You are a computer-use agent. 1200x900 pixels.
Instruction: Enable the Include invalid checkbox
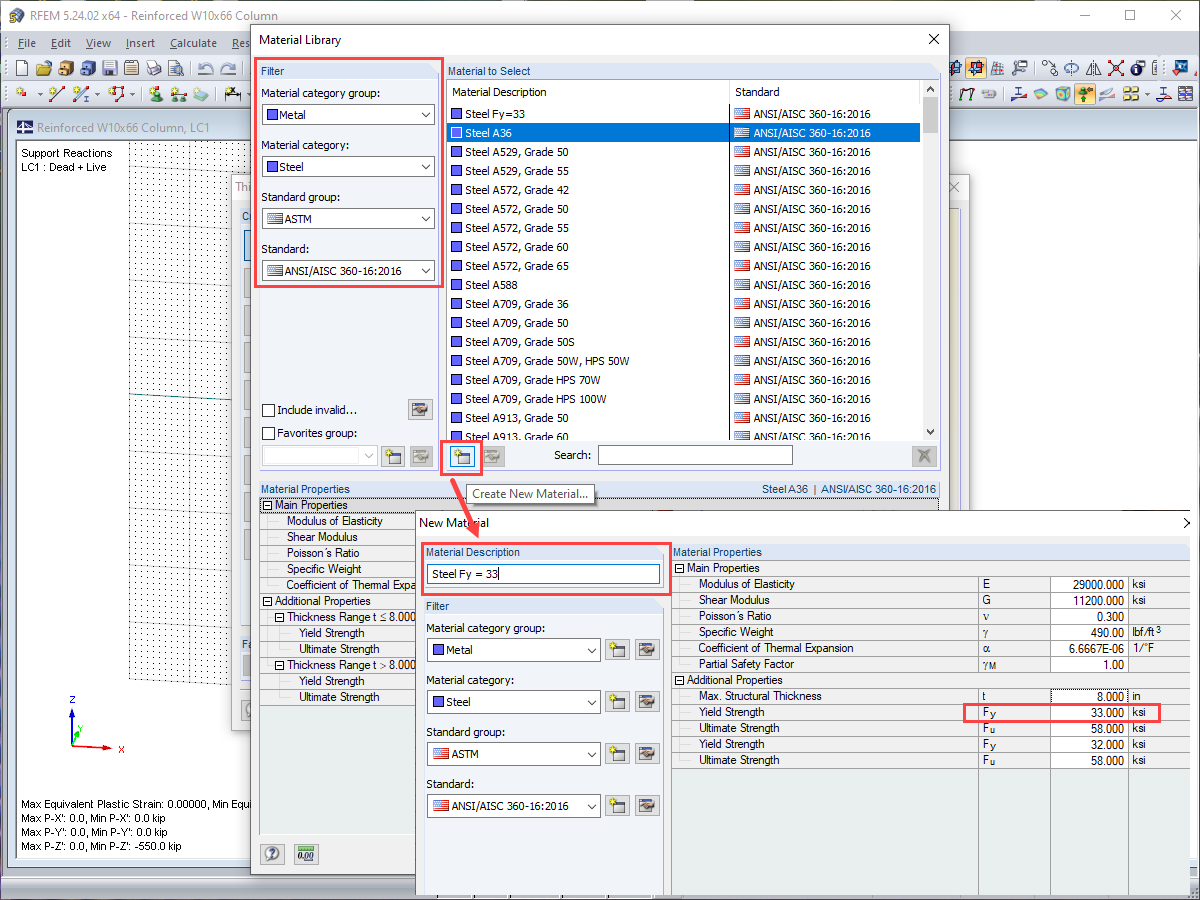[x=268, y=410]
